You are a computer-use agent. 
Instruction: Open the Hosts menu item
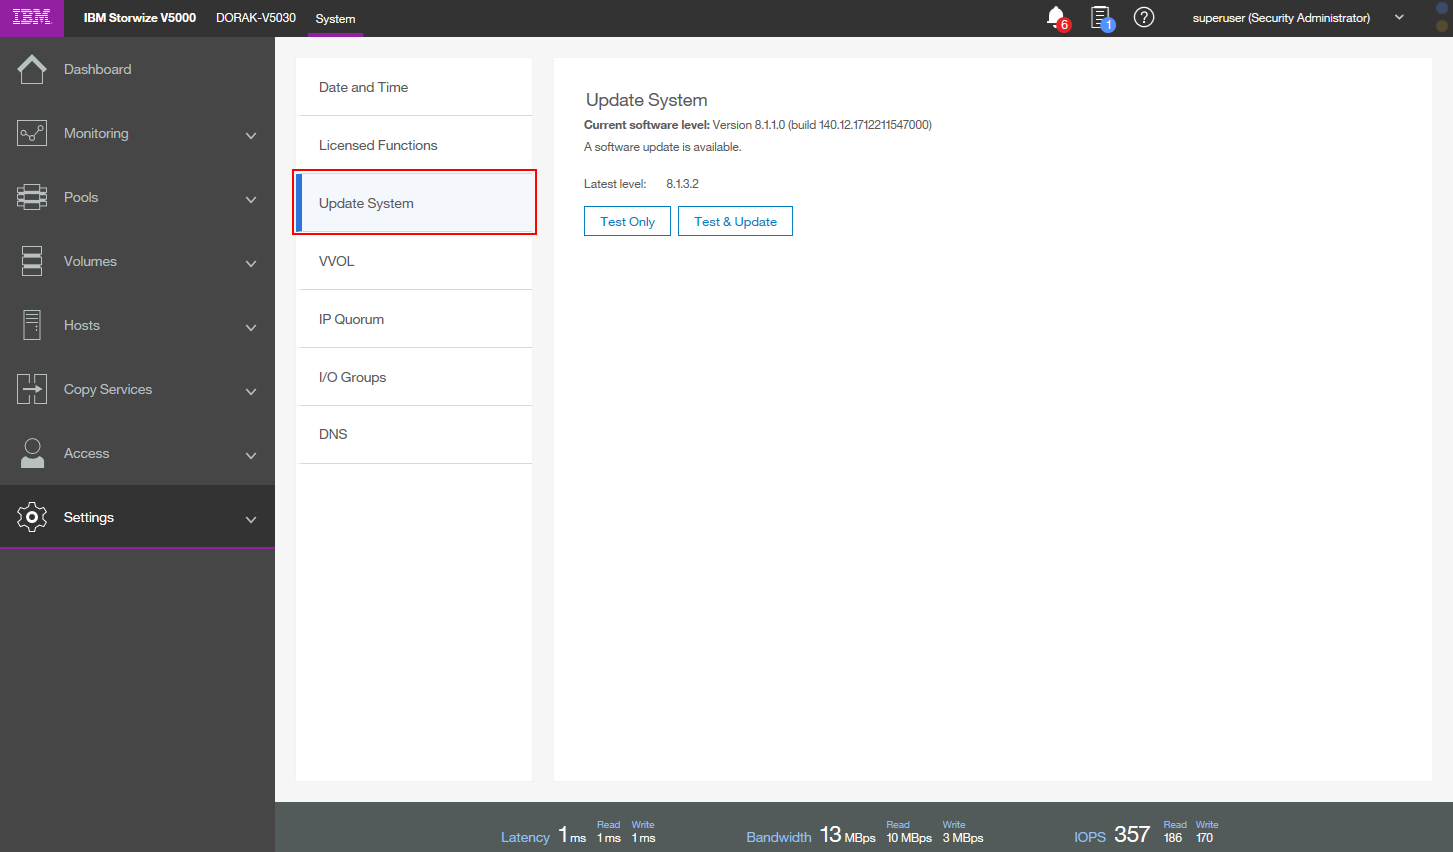pos(137,325)
